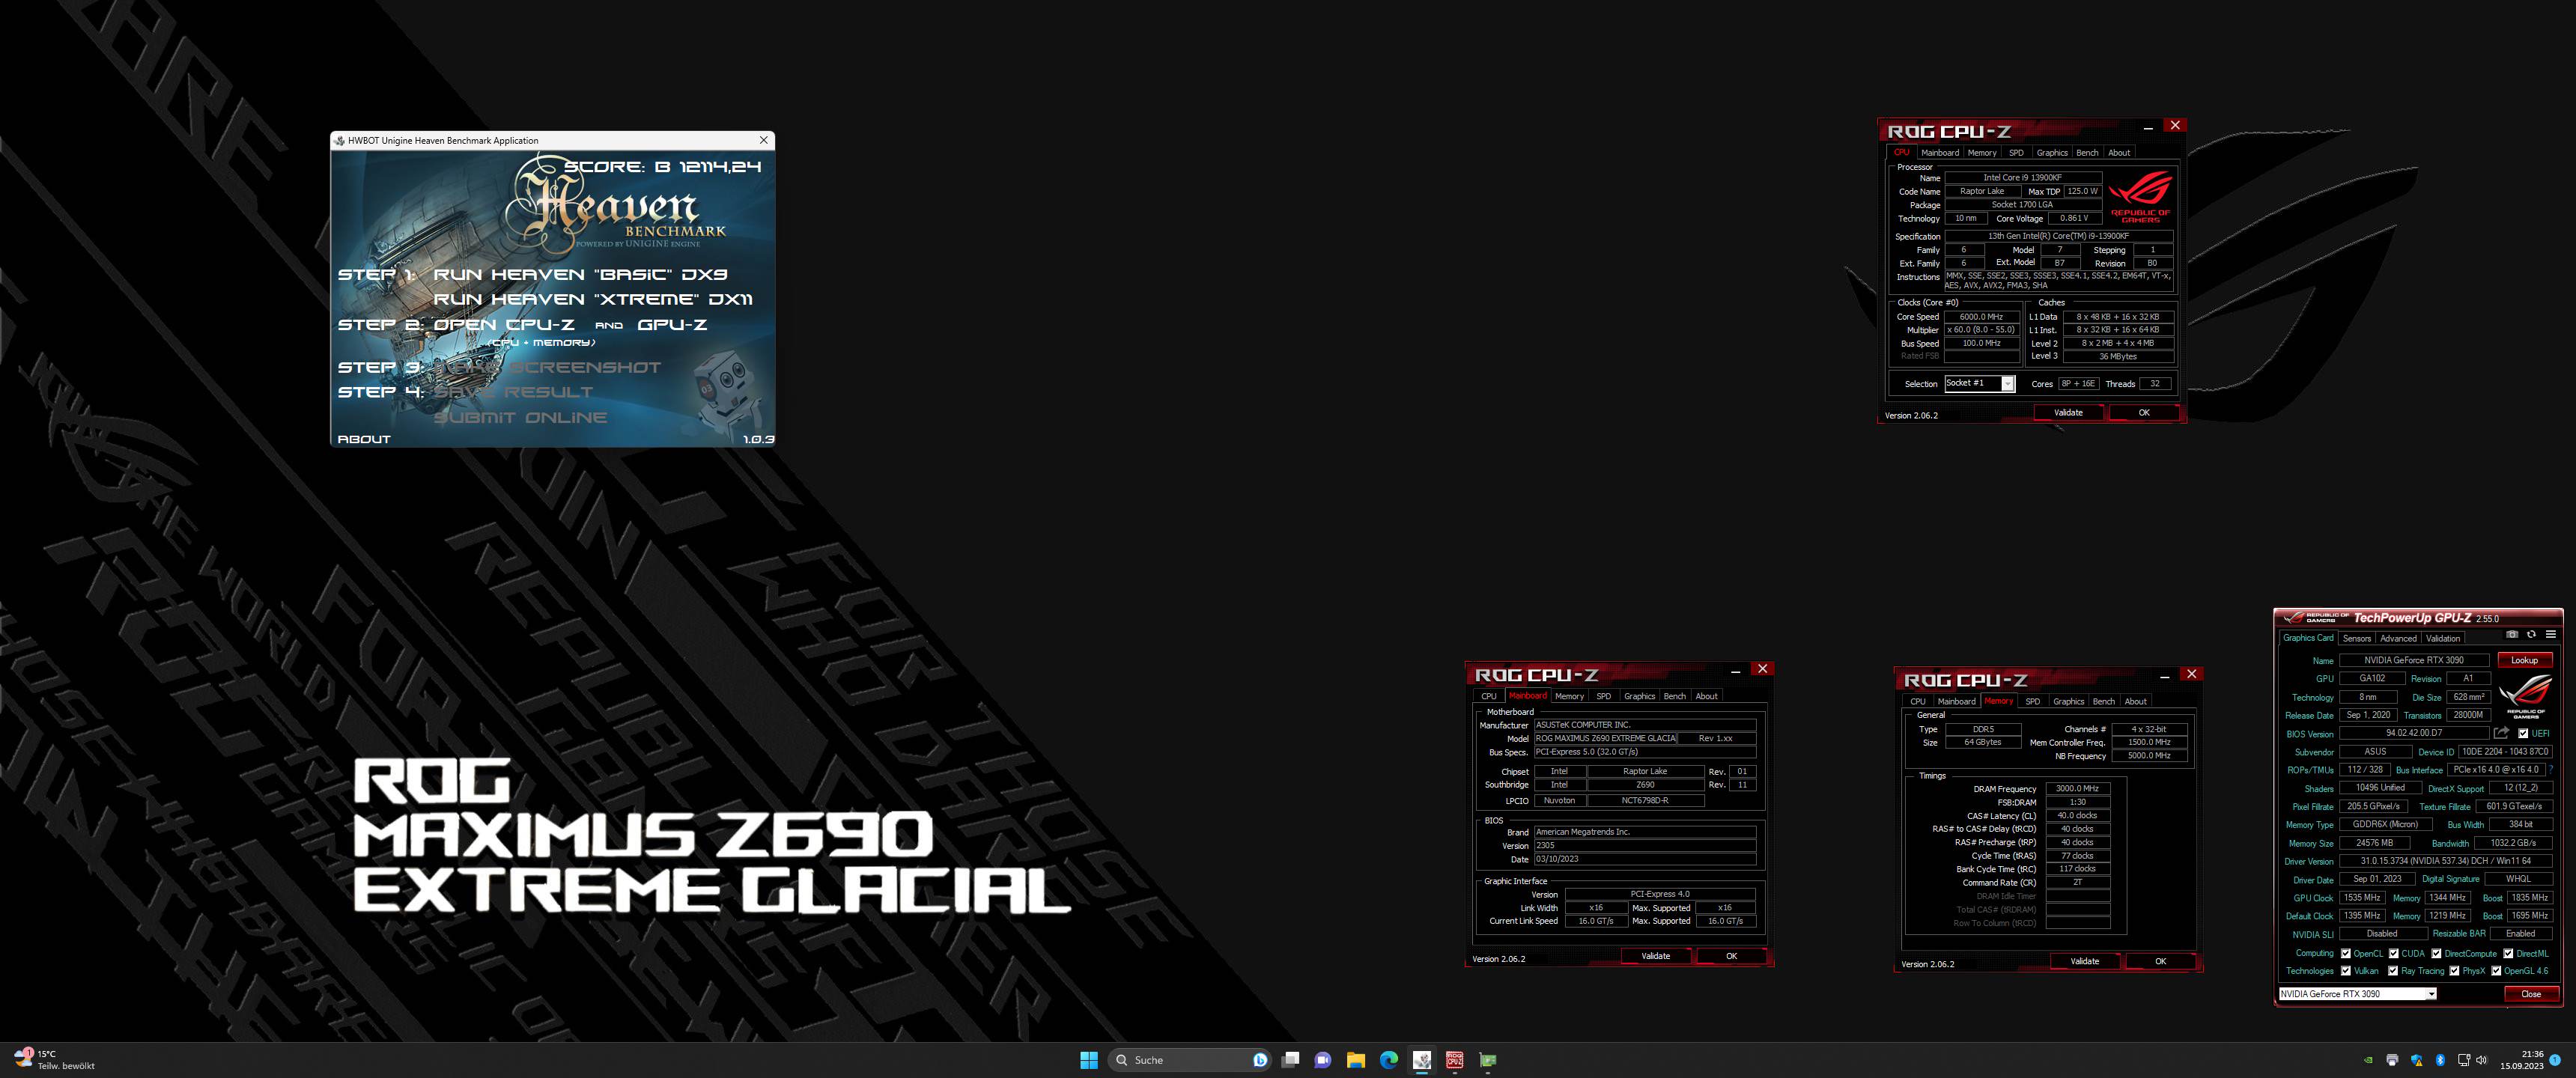Image resolution: width=2576 pixels, height=1078 pixels.
Task: Open Windows Start menu
Action: coord(1089,1060)
